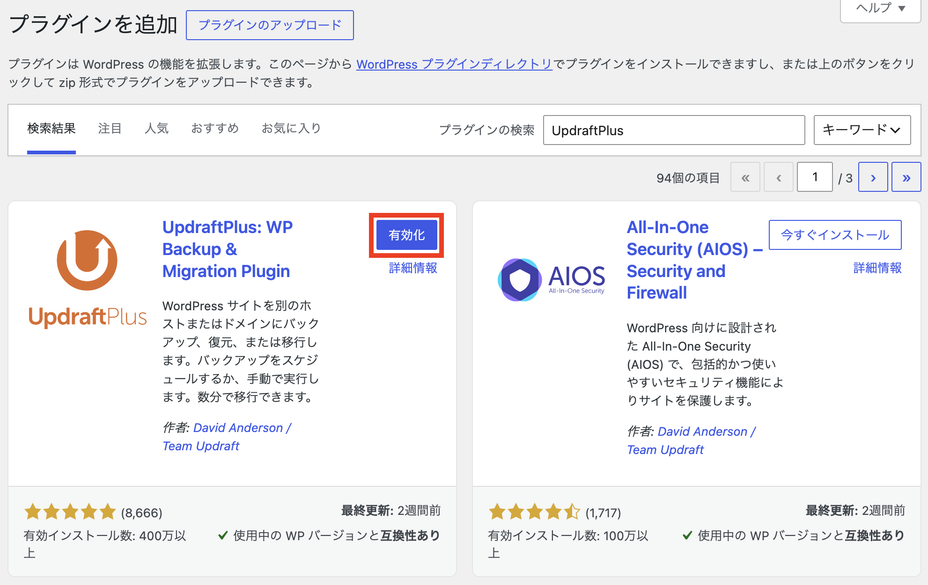Expand the キーワード search type dropdown
The width and height of the screenshot is (928, 585).
862,130
